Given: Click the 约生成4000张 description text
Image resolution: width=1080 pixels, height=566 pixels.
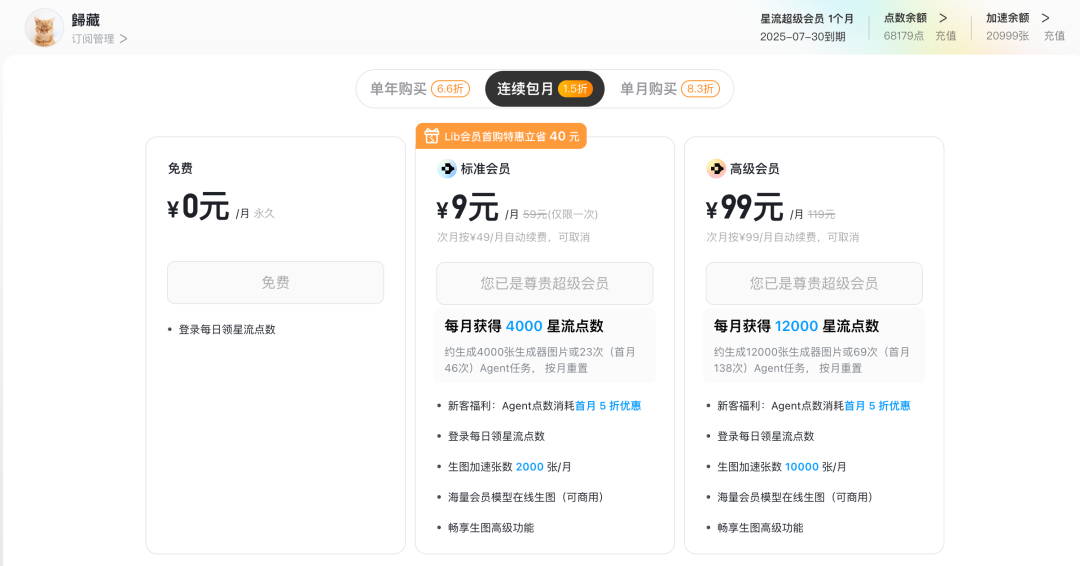Looking at the screenshot, I should coord(540,359).
